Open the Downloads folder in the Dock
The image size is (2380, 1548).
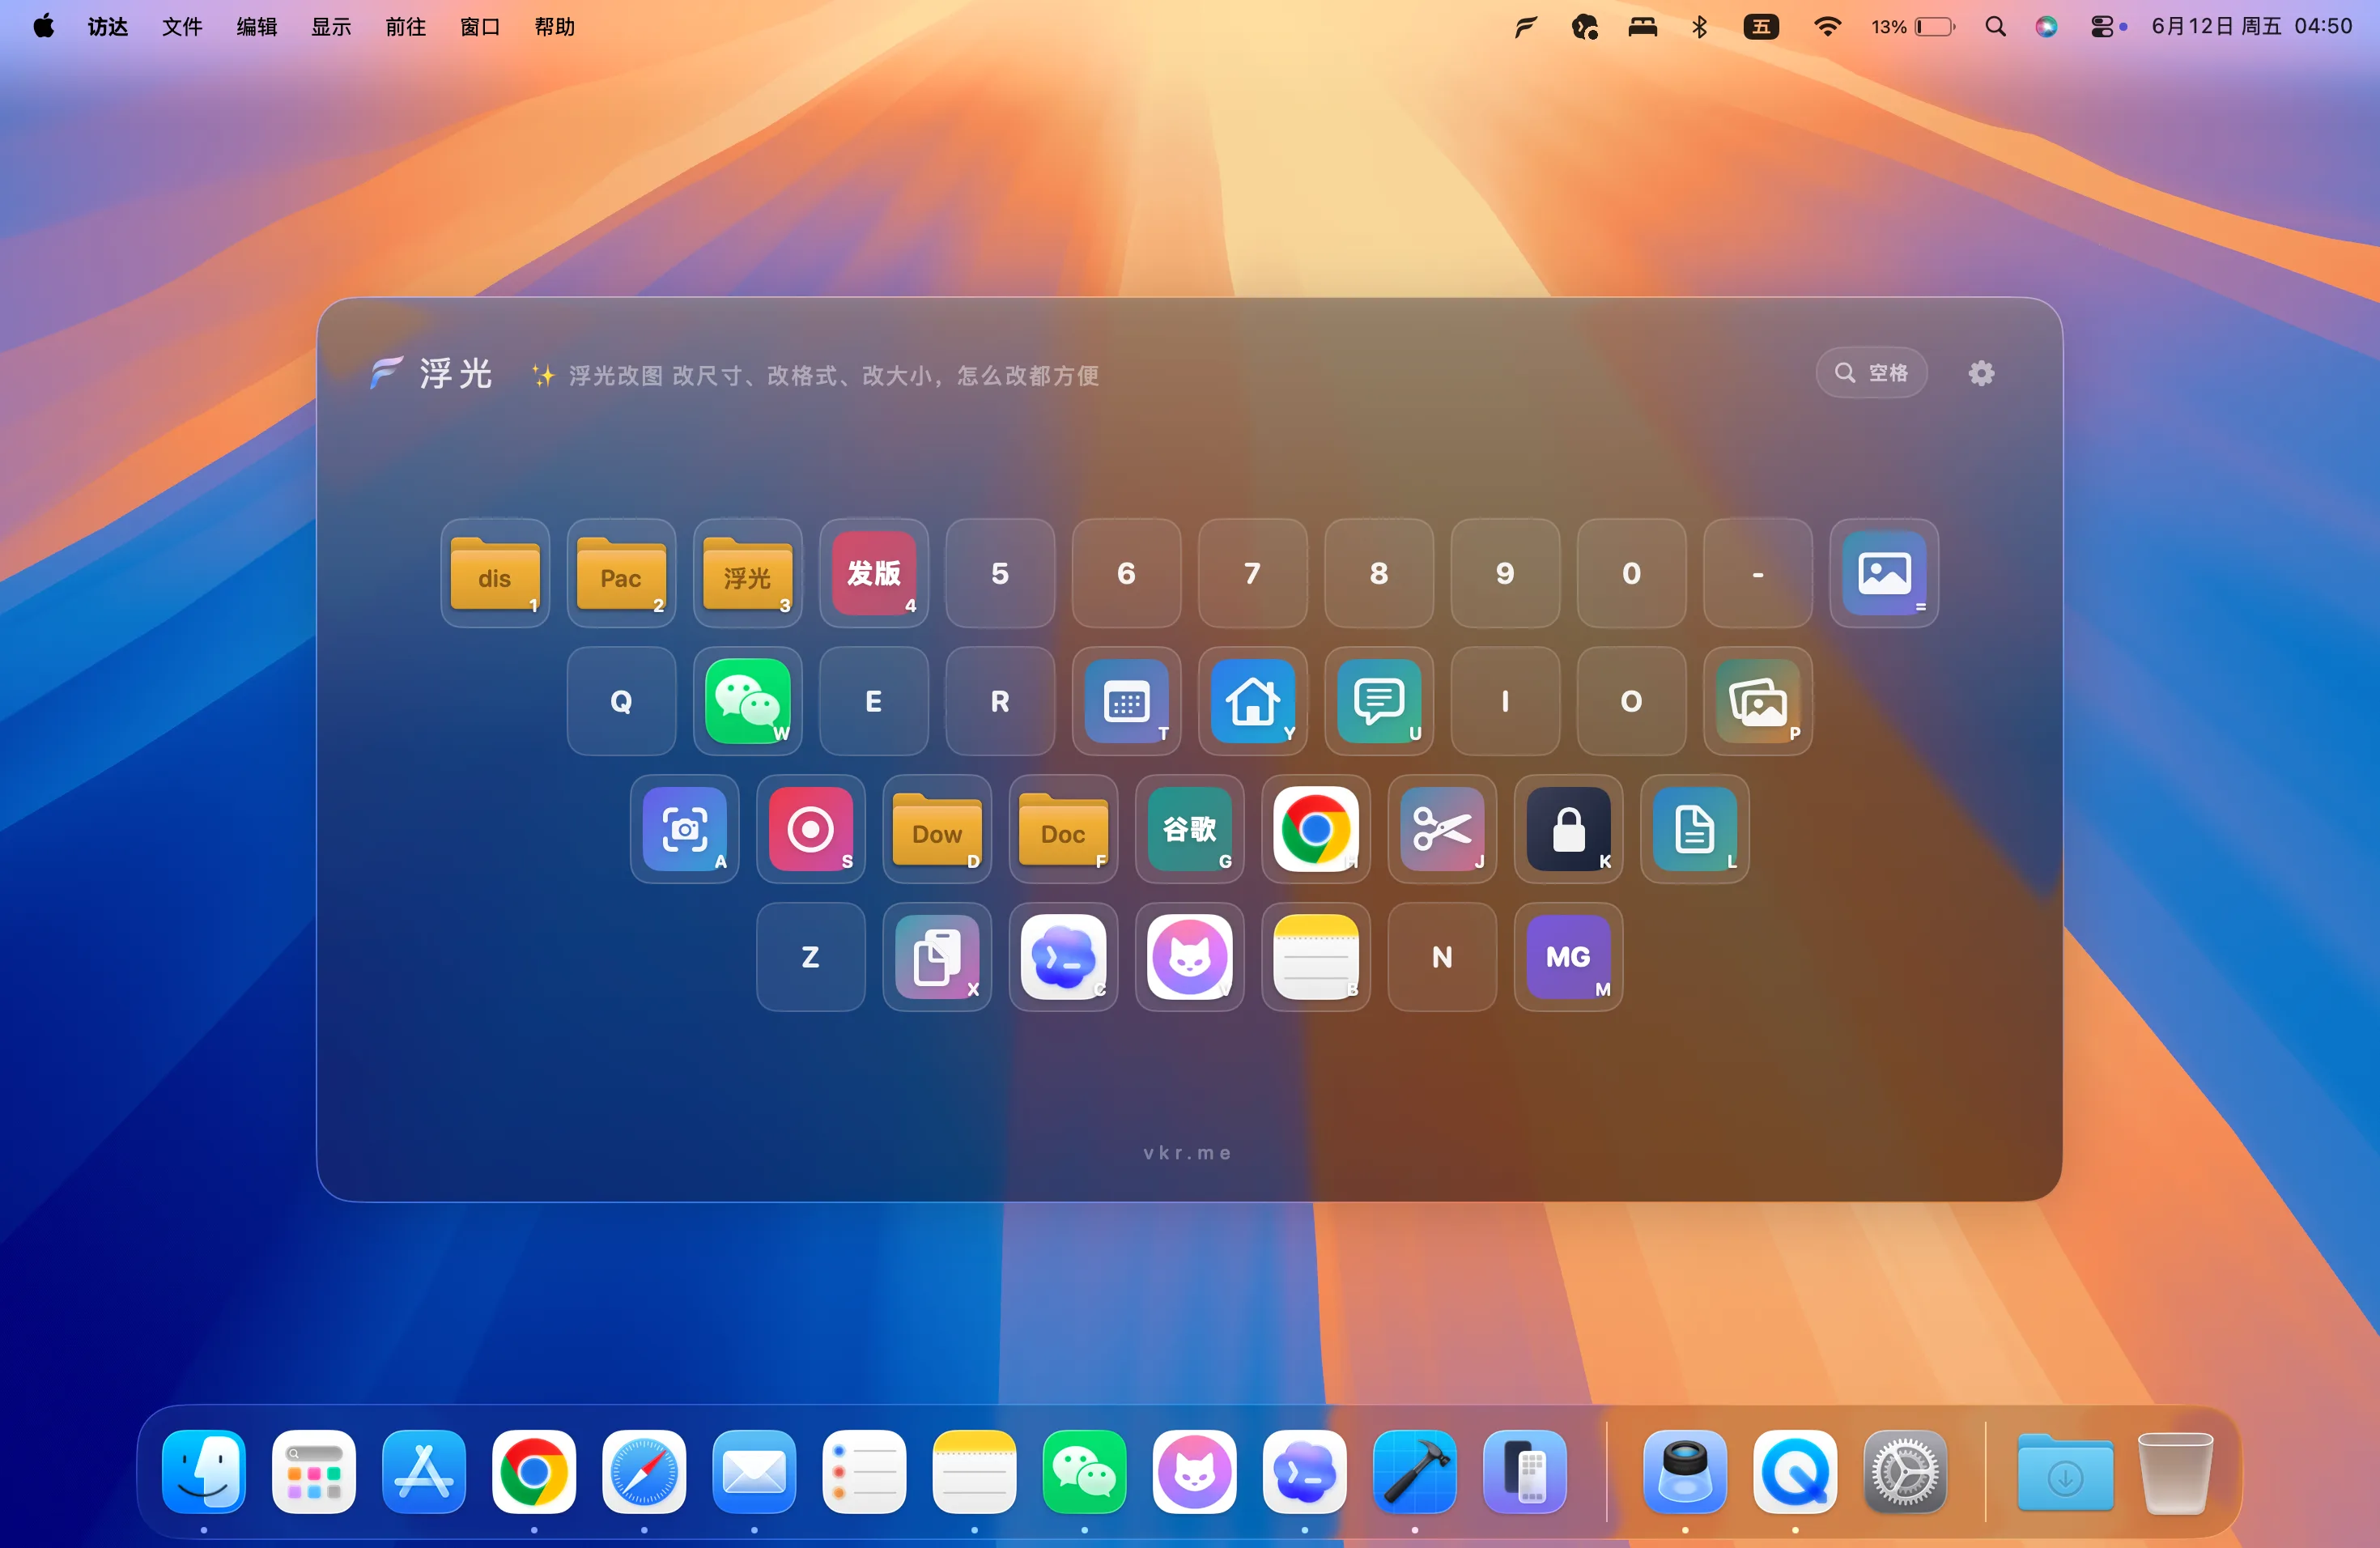pos(2065,1471)
